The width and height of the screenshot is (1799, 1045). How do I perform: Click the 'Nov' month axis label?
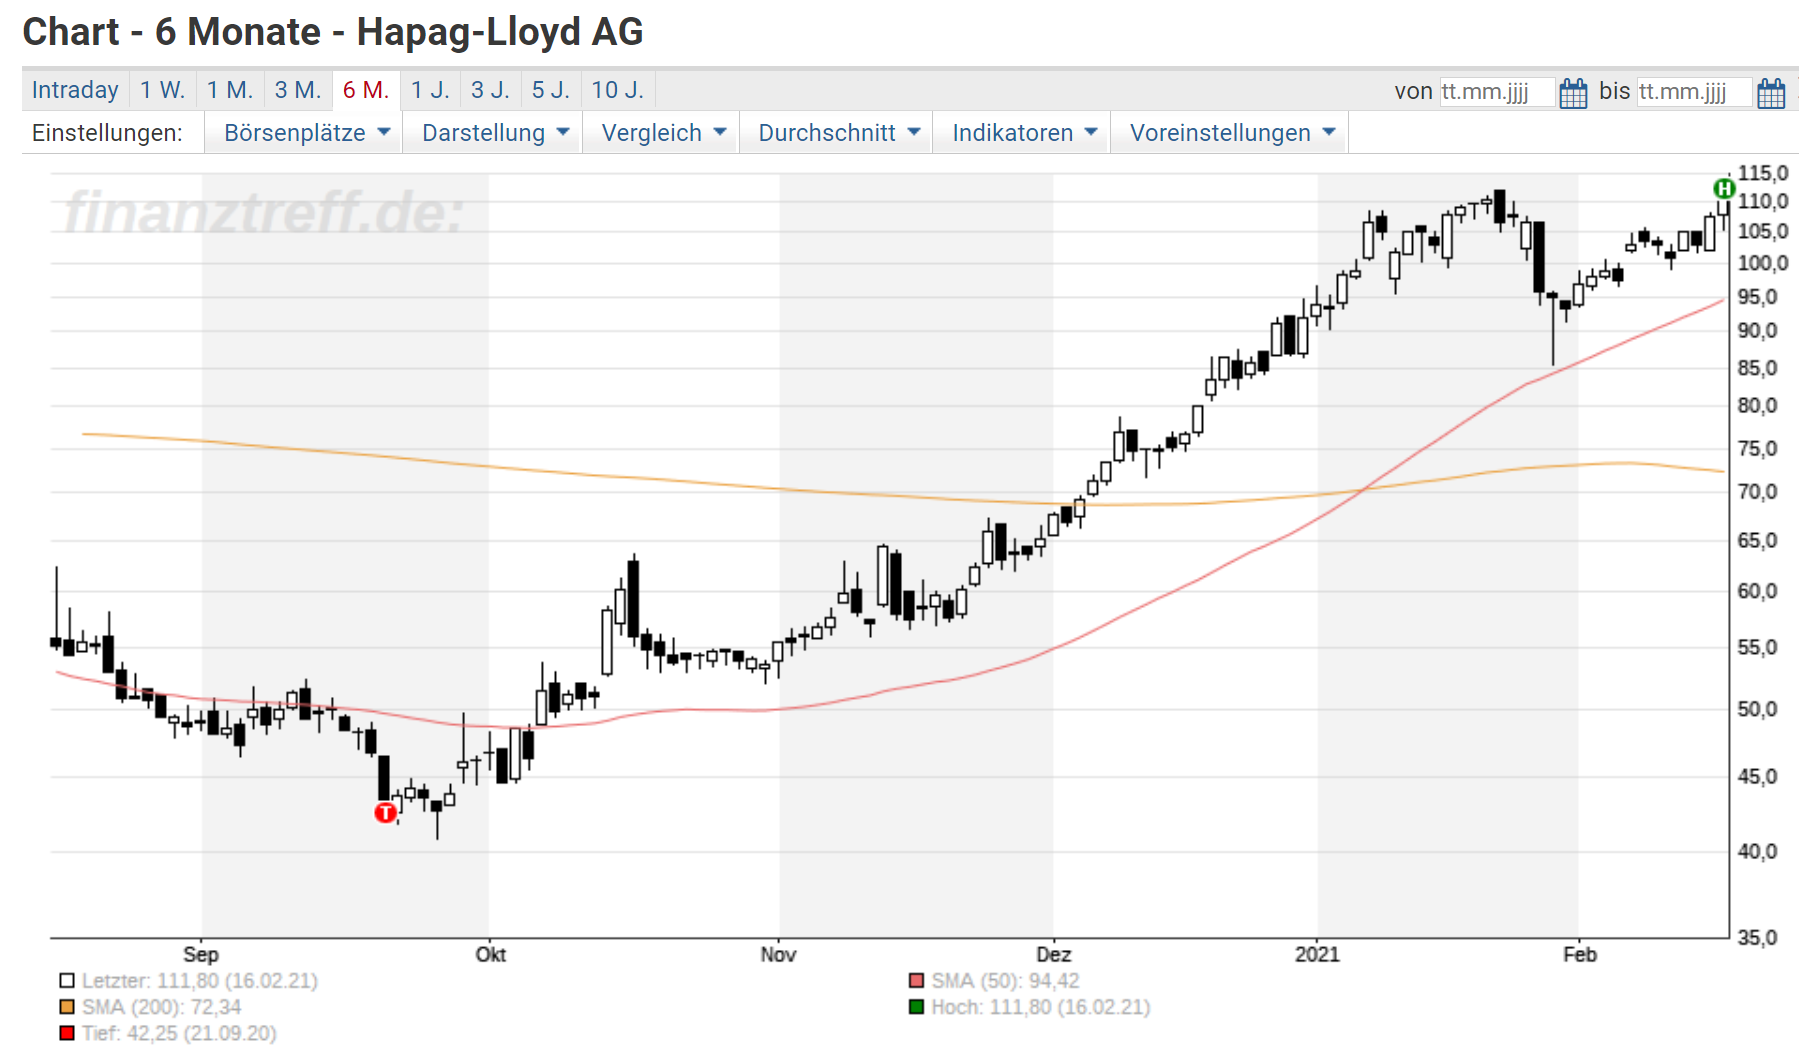[778, 954]
